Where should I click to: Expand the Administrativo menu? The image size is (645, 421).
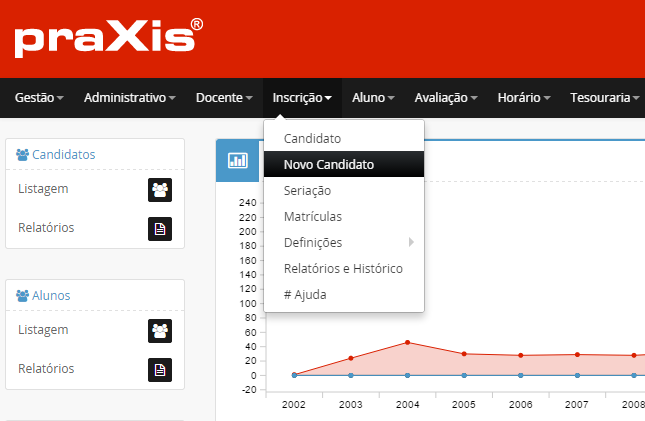[129, 98]
